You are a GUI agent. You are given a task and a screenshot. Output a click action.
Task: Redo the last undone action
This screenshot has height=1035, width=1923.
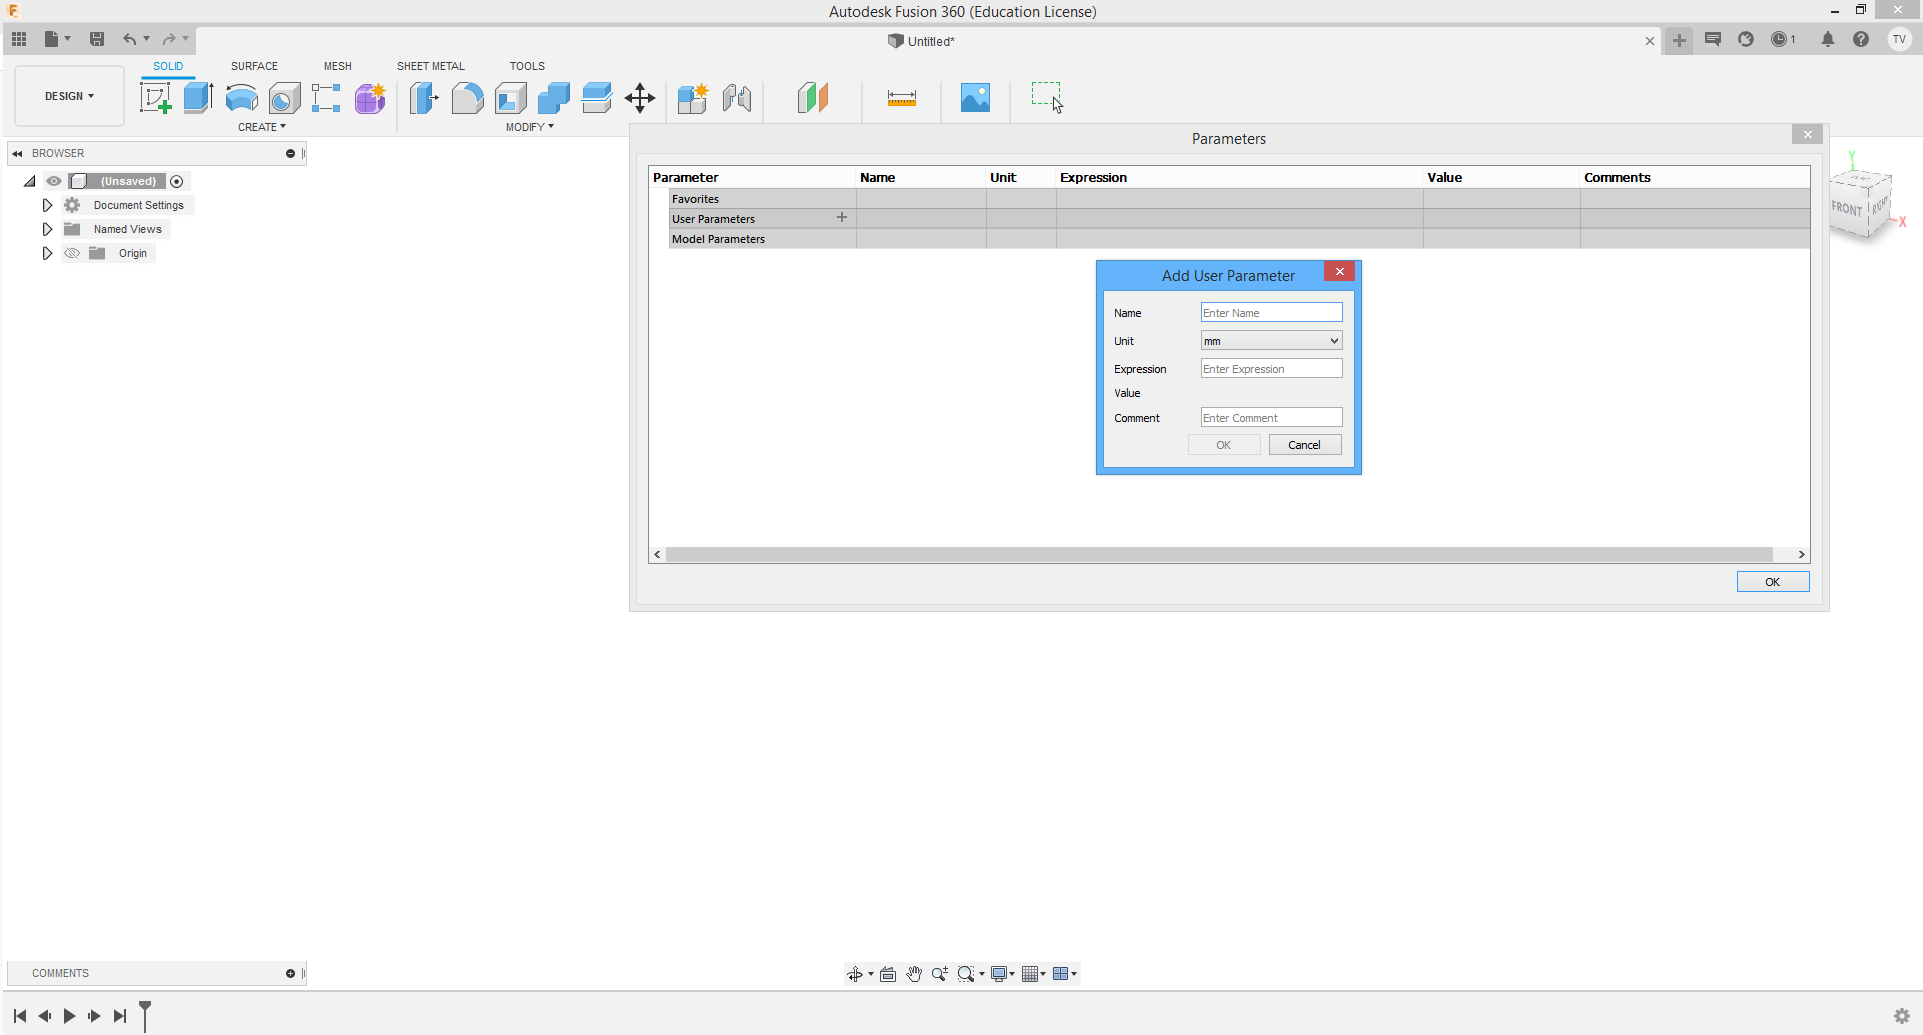click(x=169, y=39)
